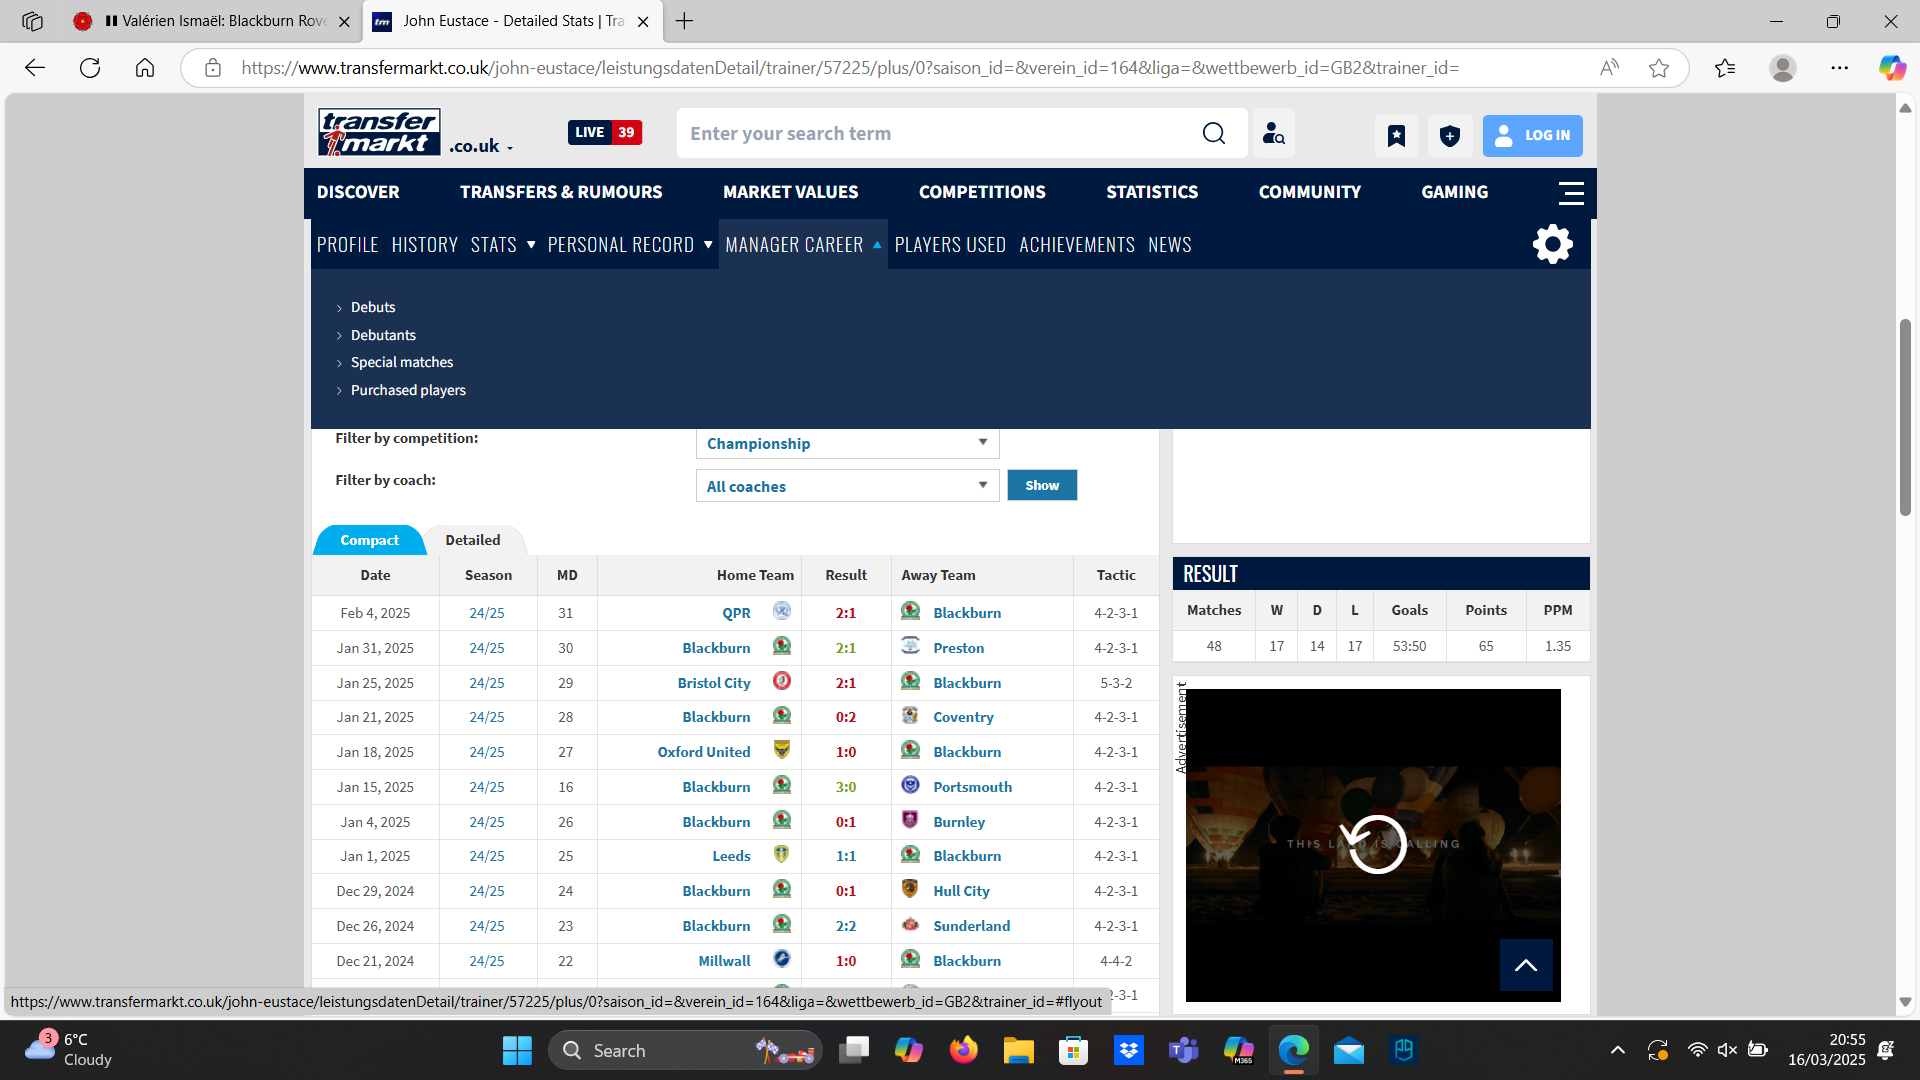
Task: Open the settings gear icon
Action: 1553,244
